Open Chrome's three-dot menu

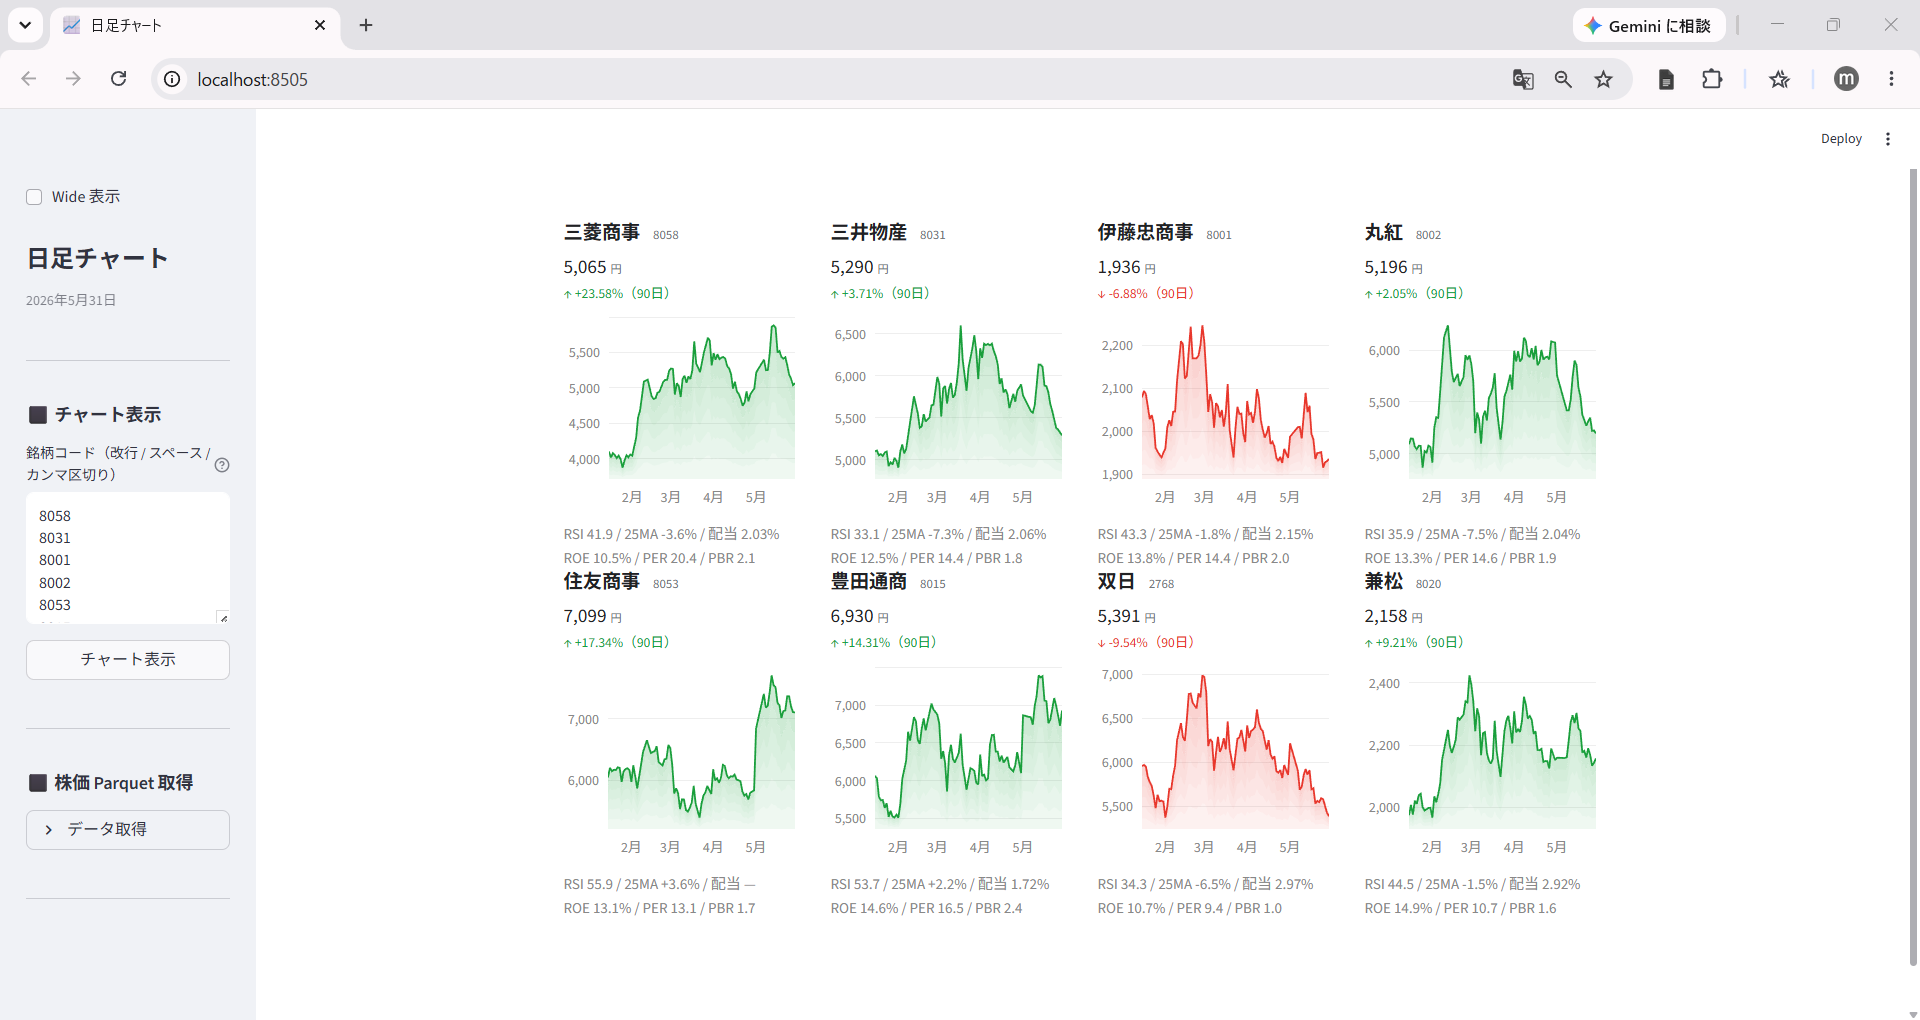coord(1891,79)
